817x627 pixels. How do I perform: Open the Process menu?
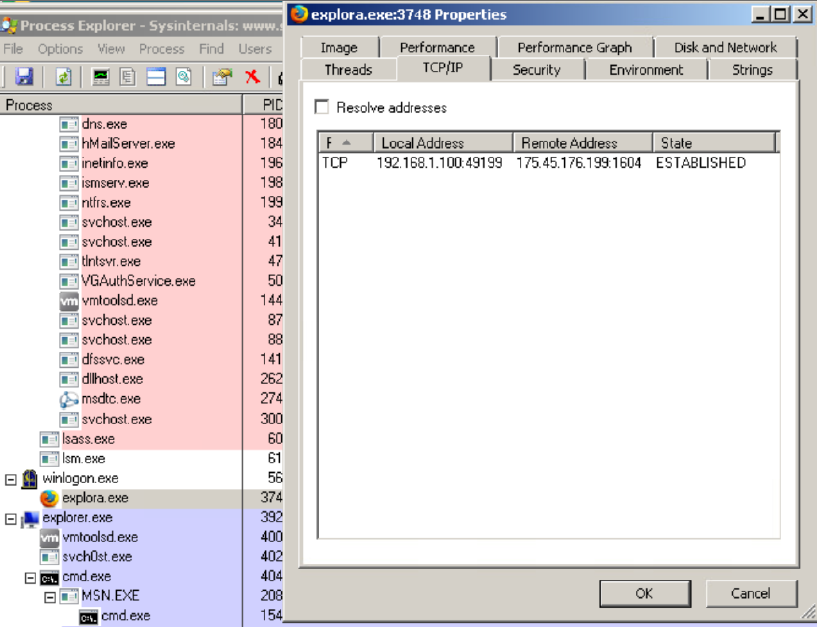[162, 49]
